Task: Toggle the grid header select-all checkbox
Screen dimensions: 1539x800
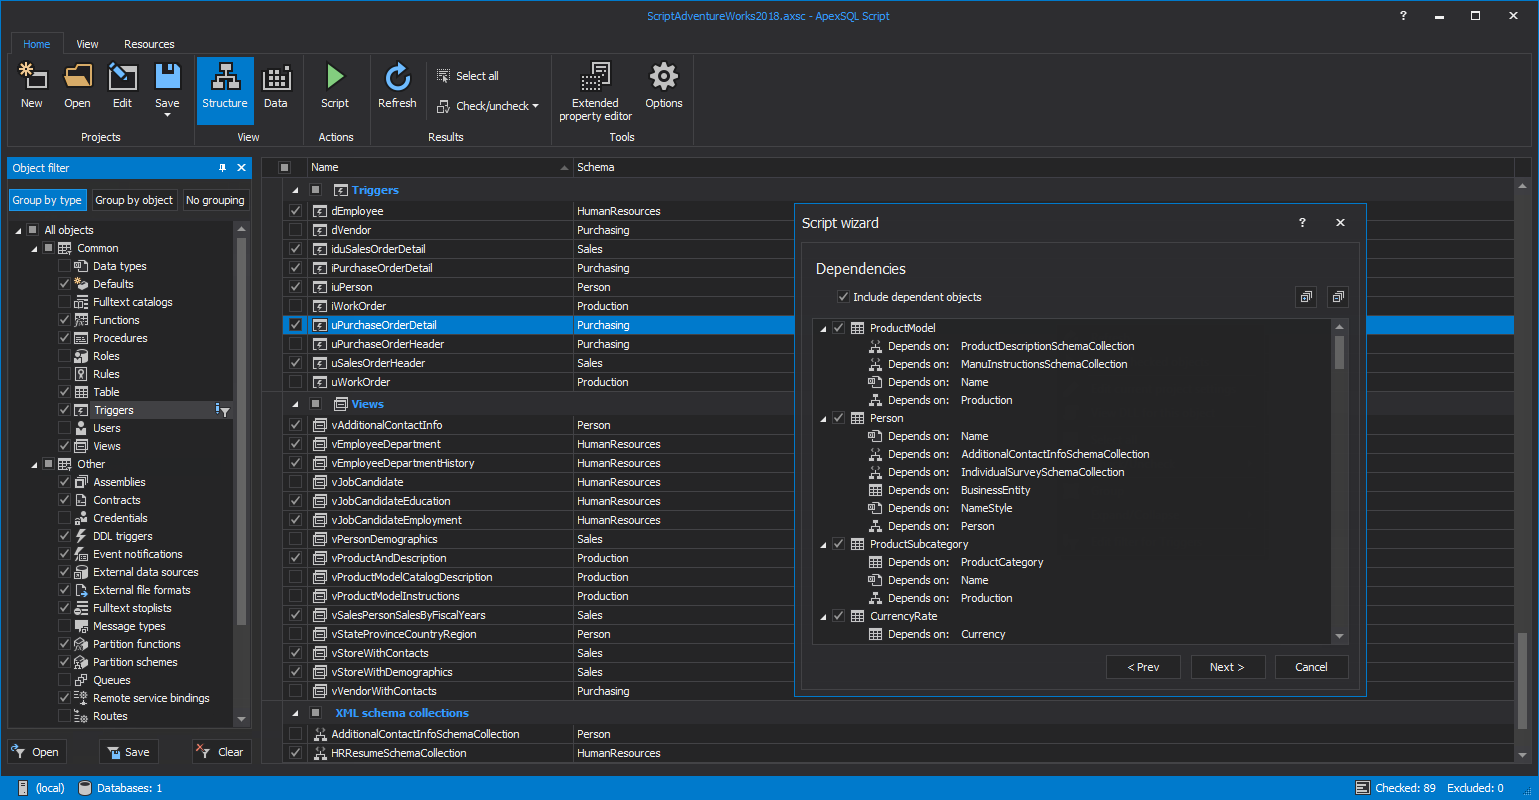Action: coord(284,167)
